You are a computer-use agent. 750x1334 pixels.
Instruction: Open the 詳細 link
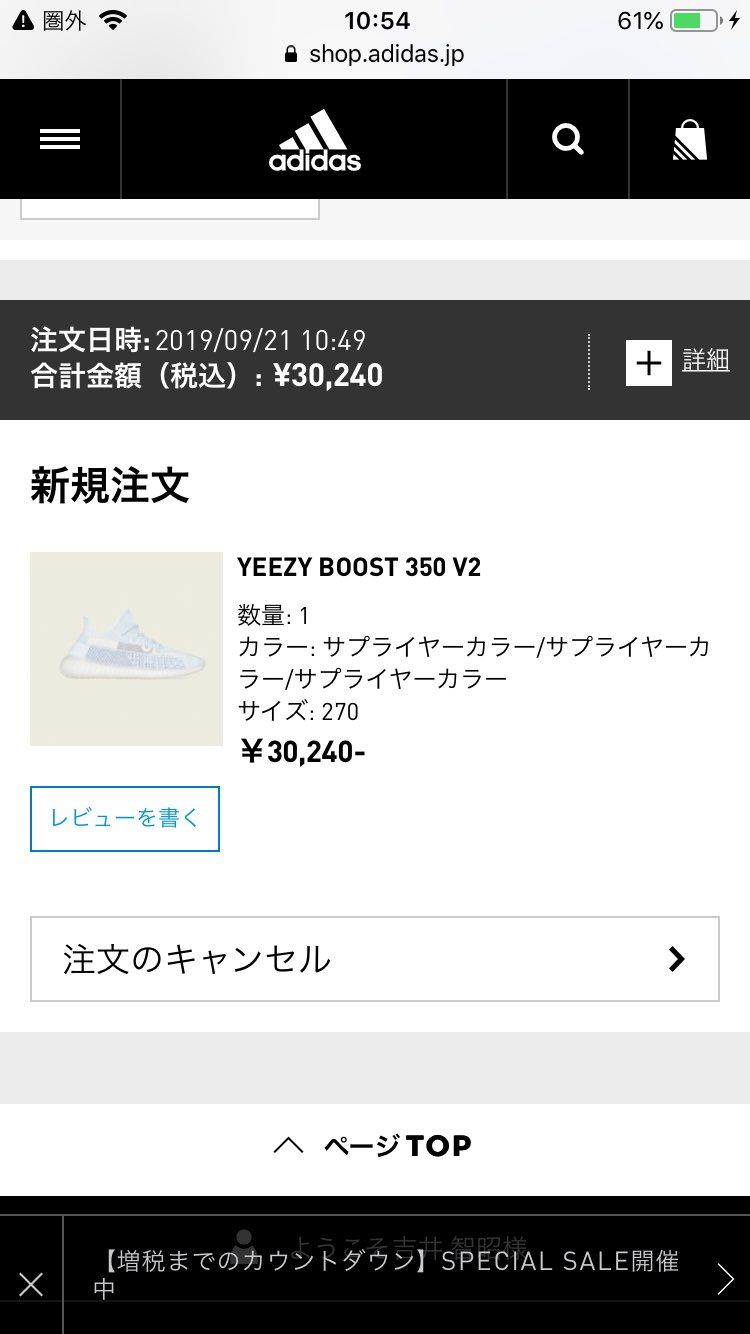point(706,360)
